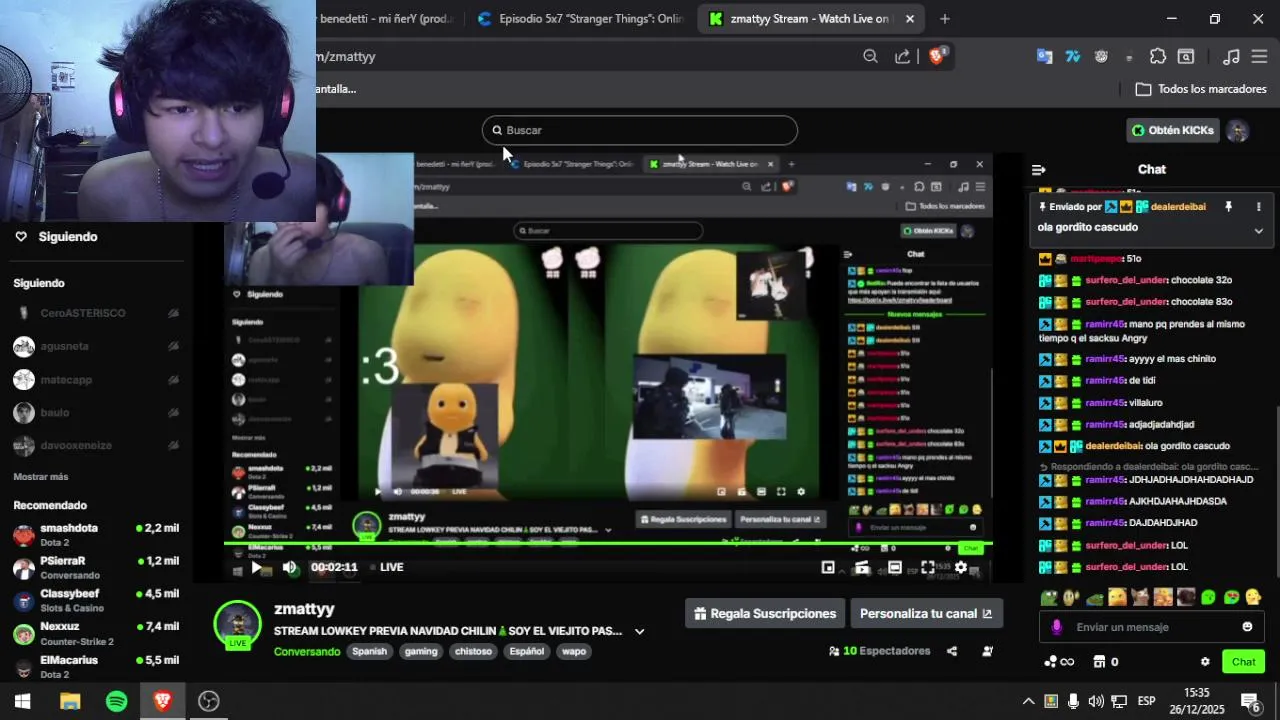The width and height of the screenshot is (1280, 720).
Task: Unpin the pinned chat message
Action: click(x=1229, y=207)
